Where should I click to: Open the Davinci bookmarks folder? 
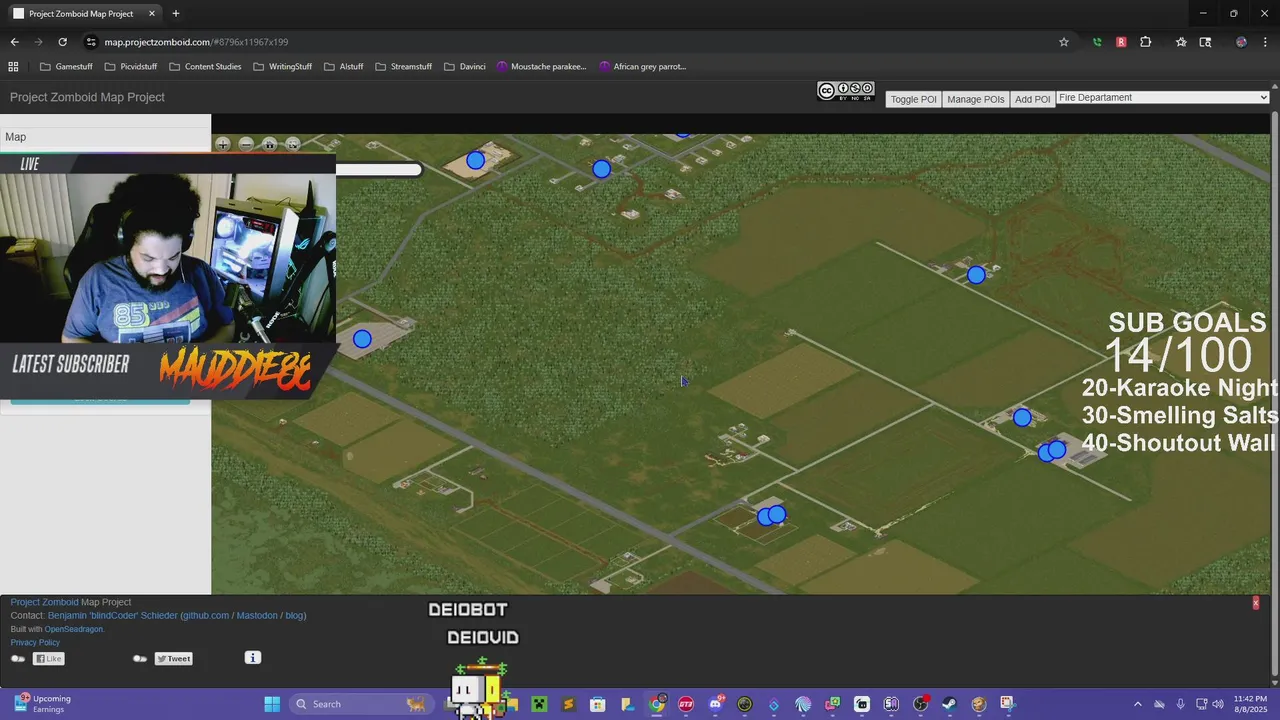464,66
